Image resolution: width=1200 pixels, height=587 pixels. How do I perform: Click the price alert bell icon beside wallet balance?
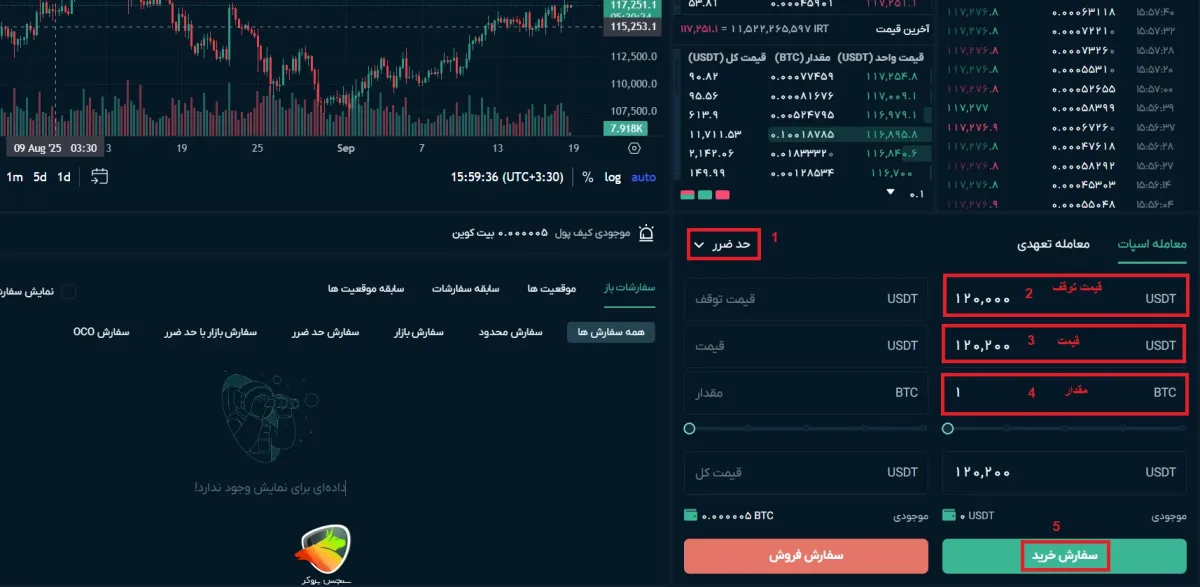click(x=647, y=234)
